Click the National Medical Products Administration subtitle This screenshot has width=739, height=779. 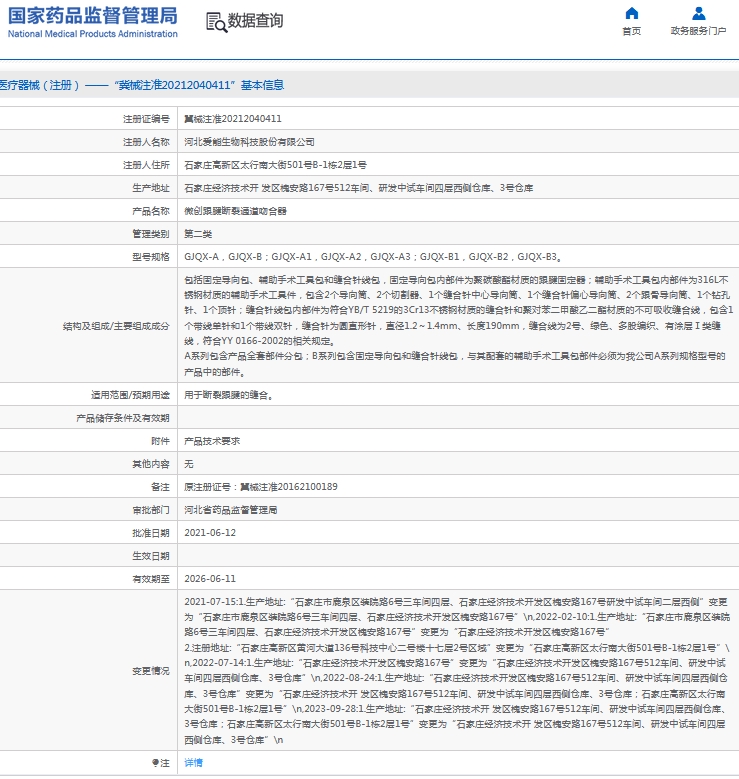click(92, 34)
